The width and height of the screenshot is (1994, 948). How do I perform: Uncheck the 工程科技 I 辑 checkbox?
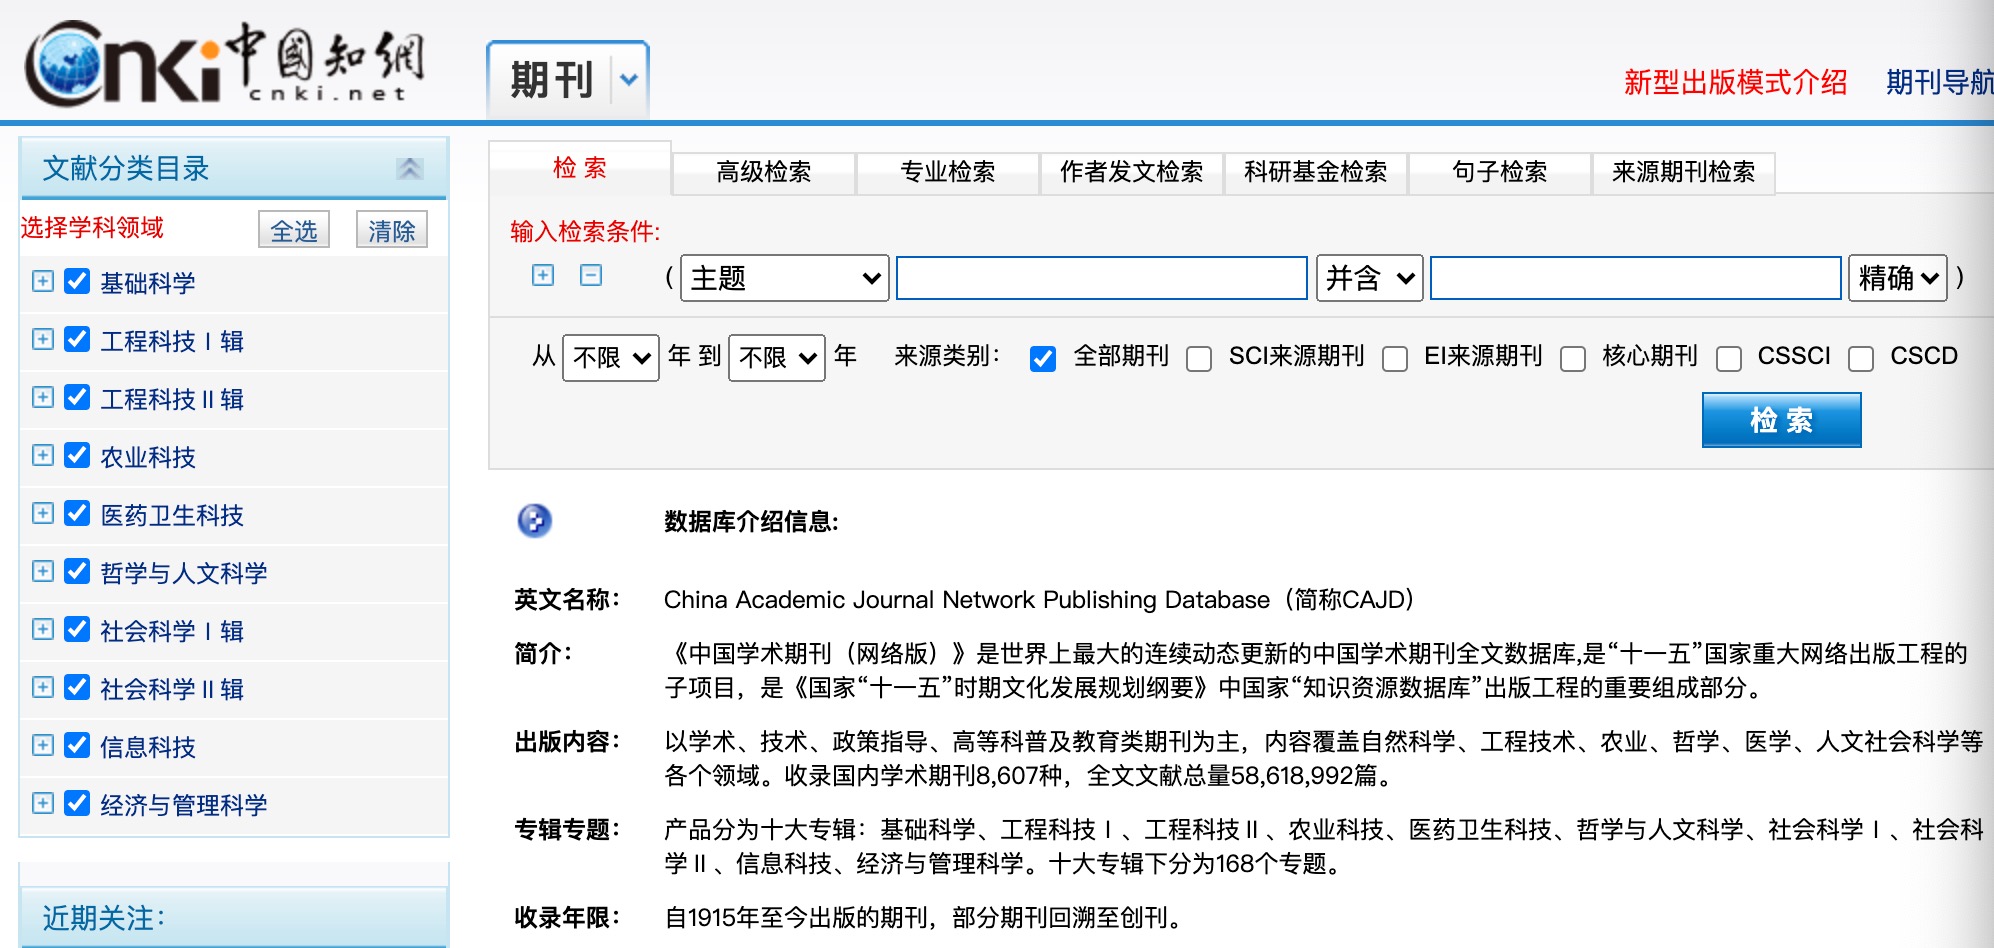click(x=77, y=339)
